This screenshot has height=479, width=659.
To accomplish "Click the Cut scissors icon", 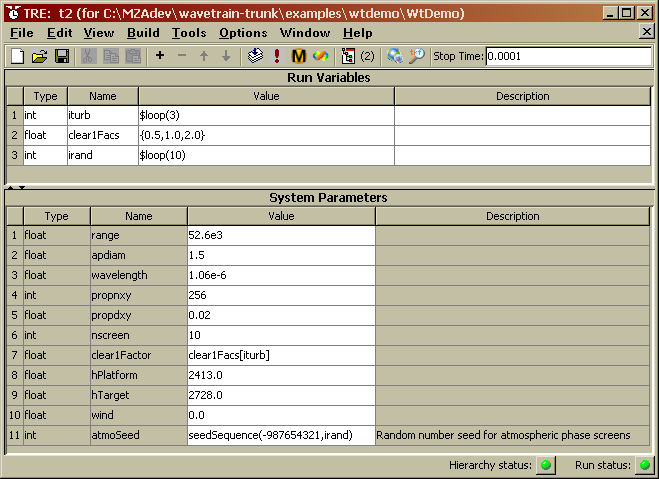I will [88, 56].
